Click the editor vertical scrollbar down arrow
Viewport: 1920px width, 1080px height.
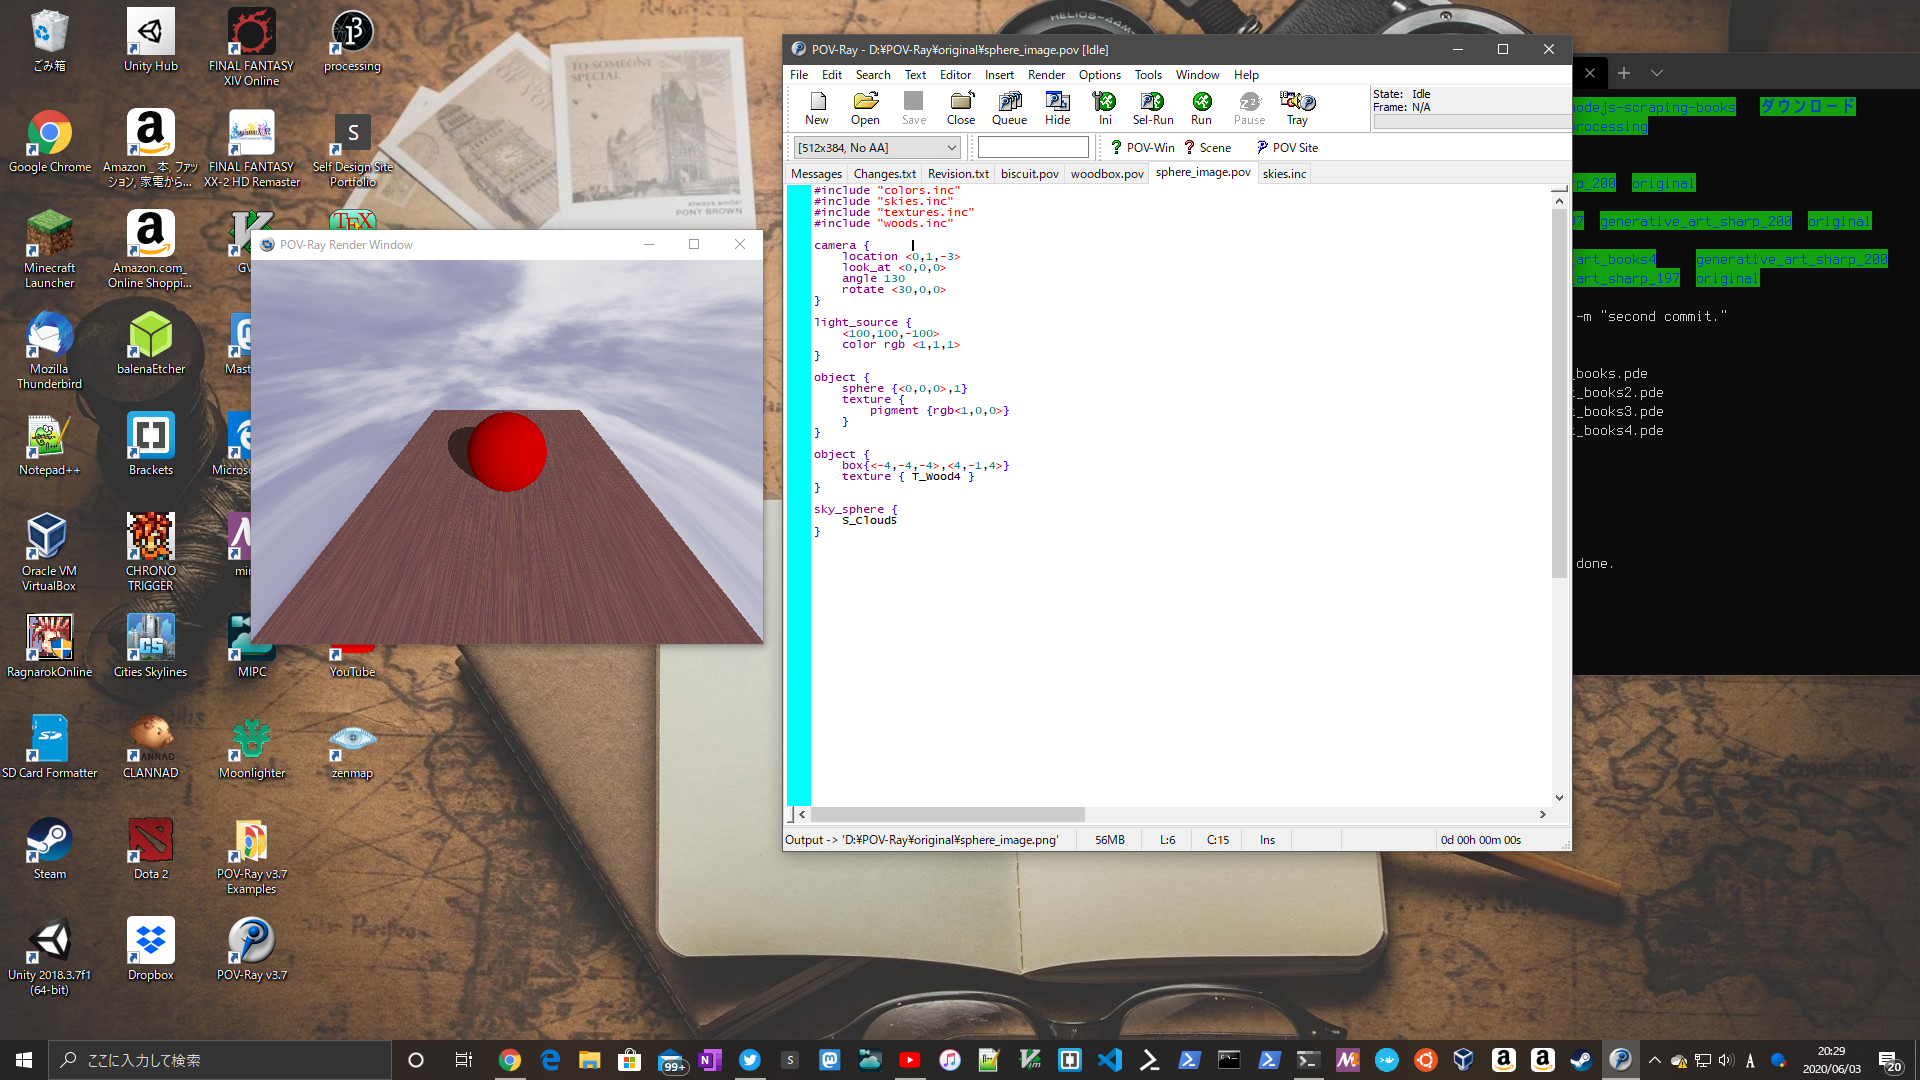[x=1559, y=798]
